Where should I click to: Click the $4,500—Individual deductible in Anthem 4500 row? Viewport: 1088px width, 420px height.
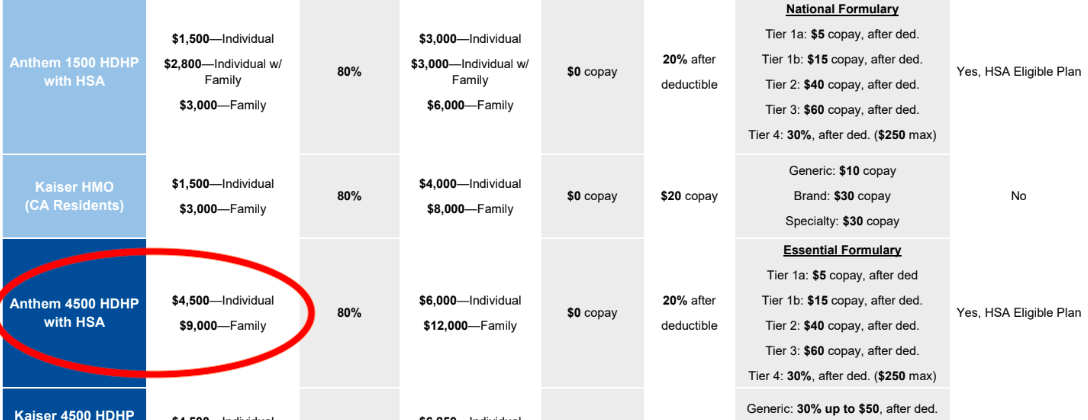click(223, 300)
